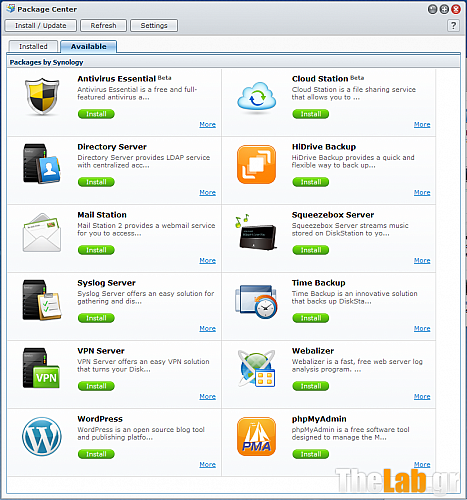
Task: Click the Directory Server icon
Action: click(42, 164)
